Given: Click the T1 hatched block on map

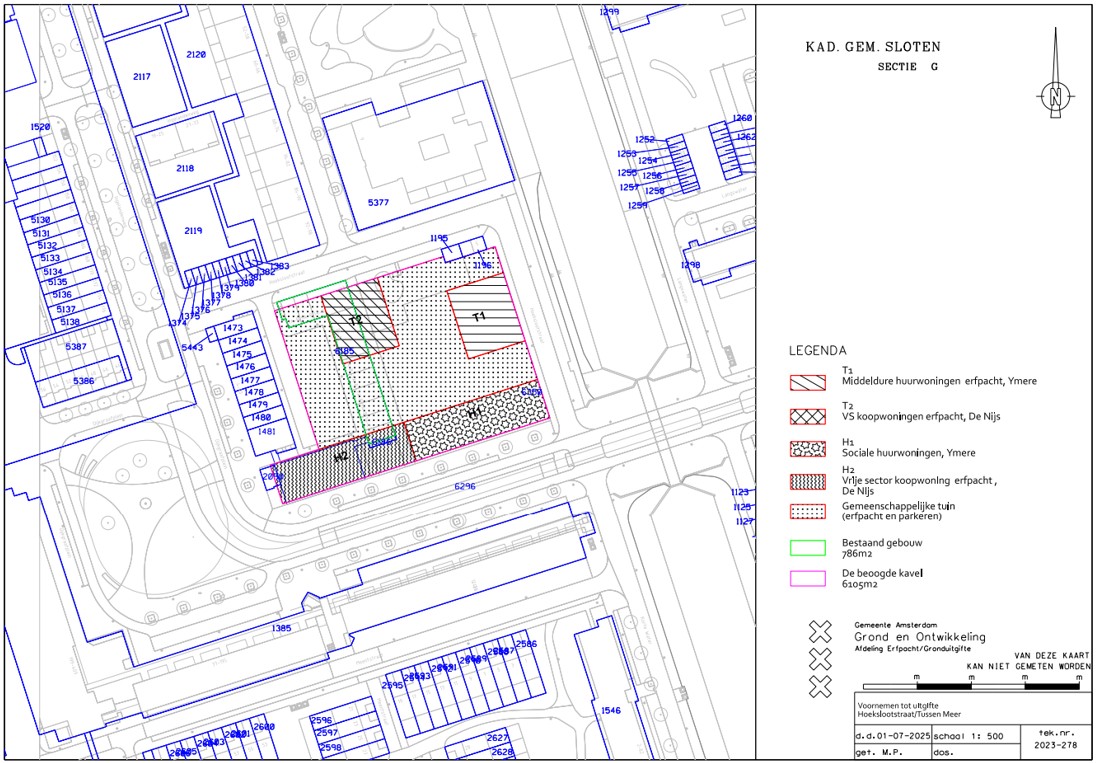Looking at the screenshot, I should (x=479, y=318).
